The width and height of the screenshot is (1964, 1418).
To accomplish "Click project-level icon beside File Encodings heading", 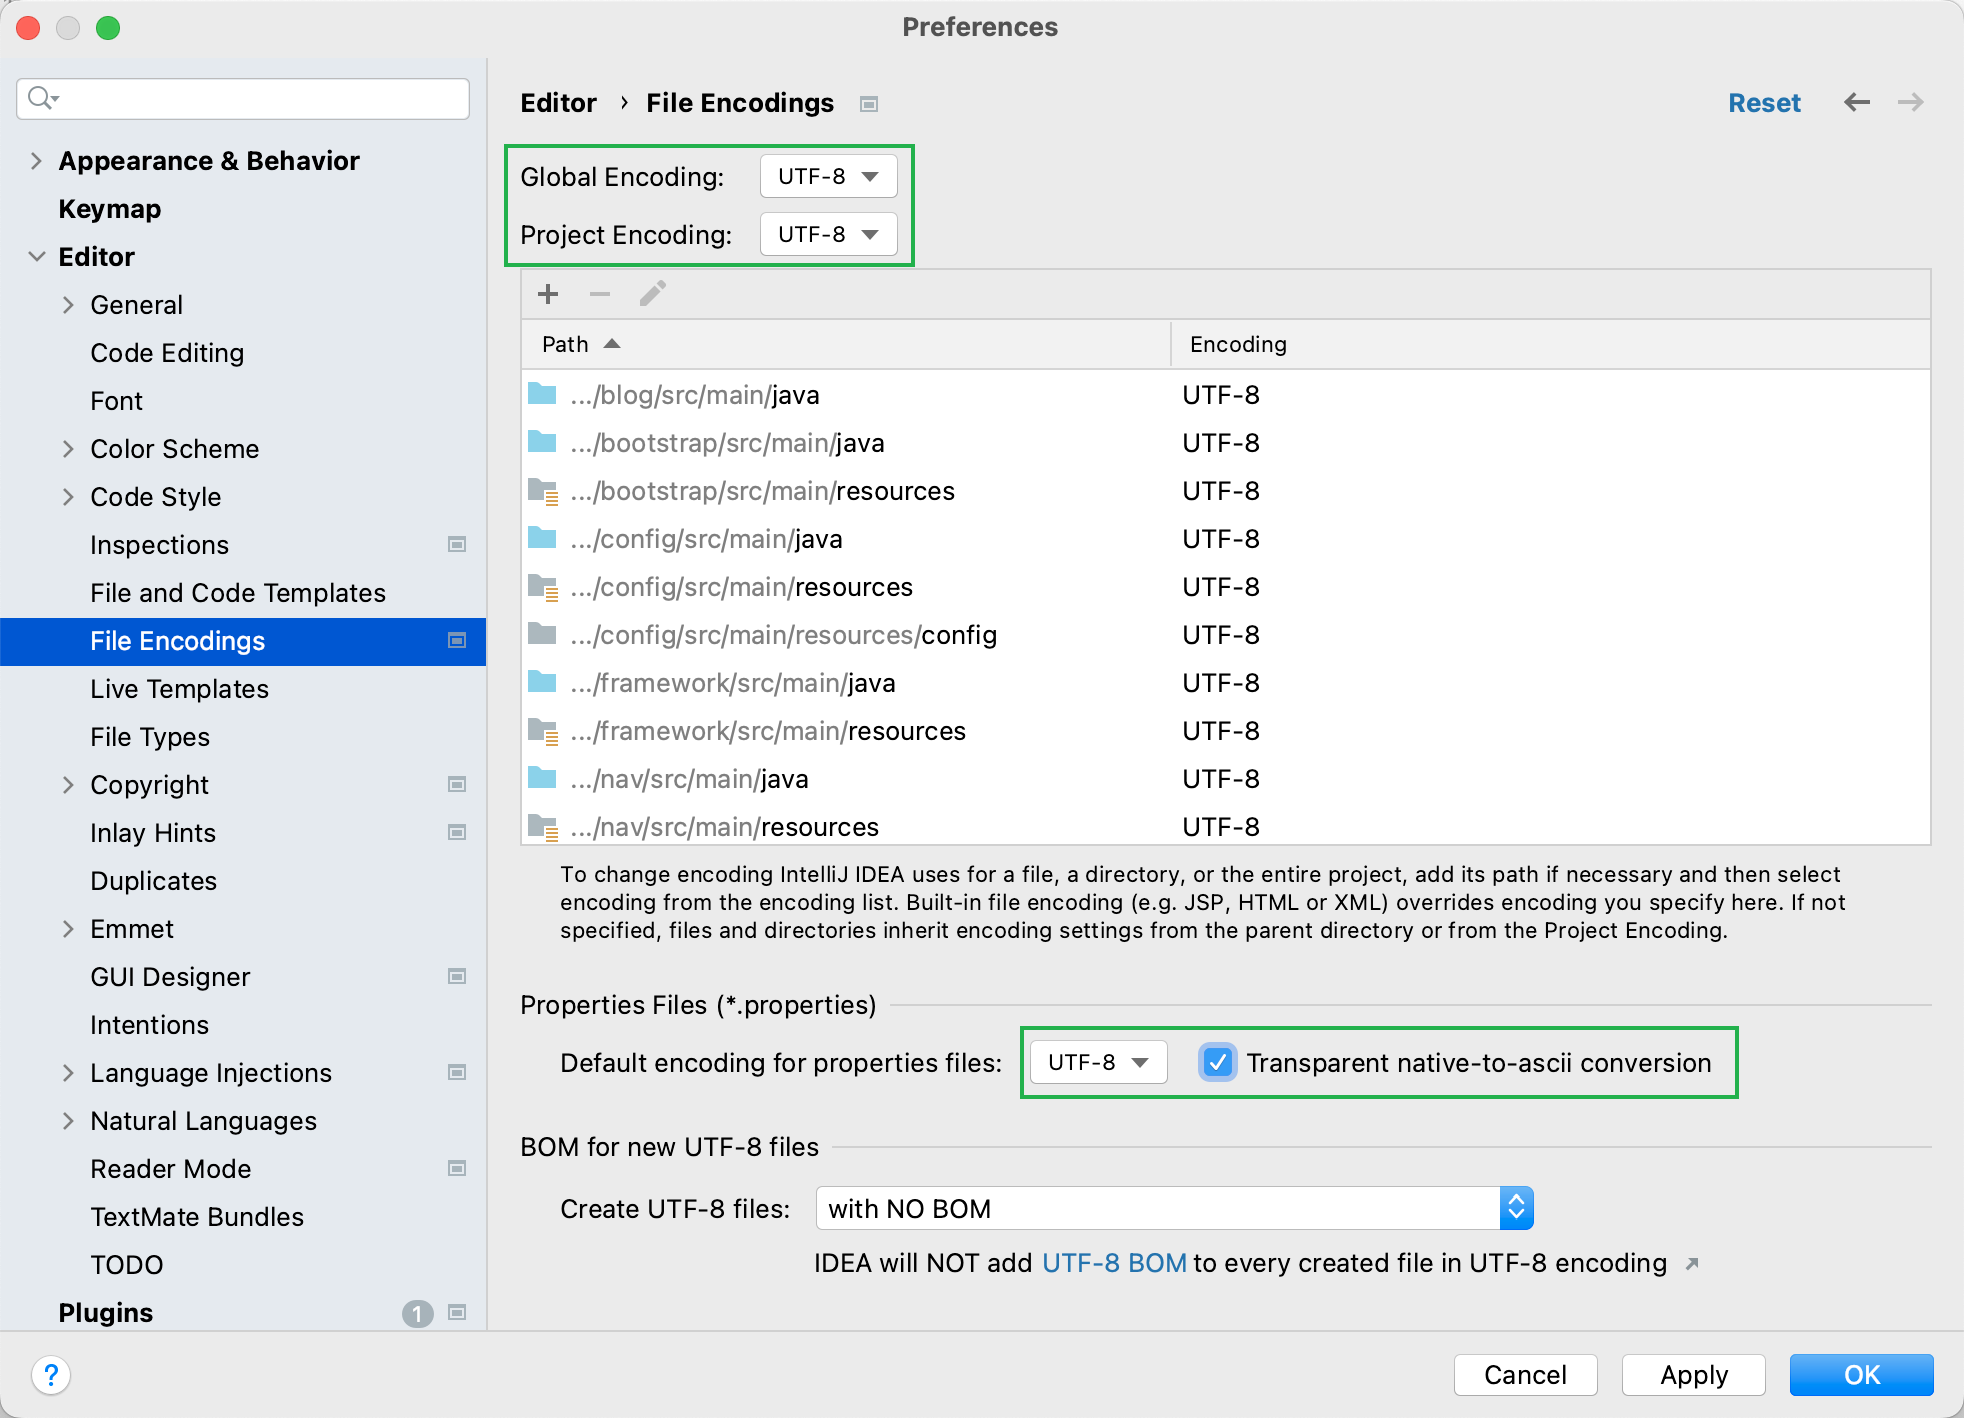I will coord(869,104).
